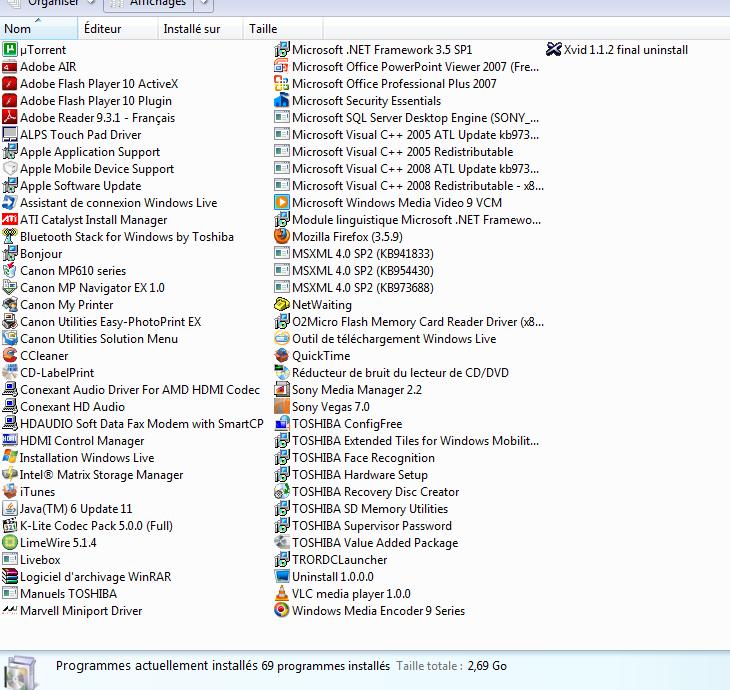Click the Xvid 1.1.2 icon
Image resolution: width=730 pixels, height=690 pixels.
(x=554, y=49)
